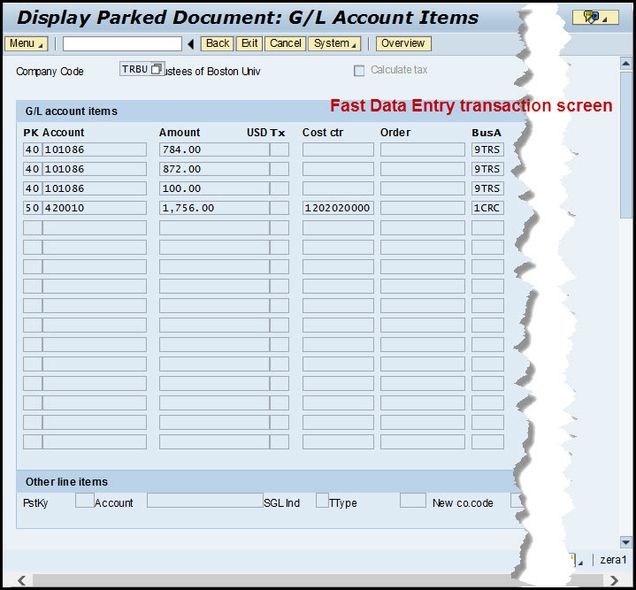Open the System dropdown menu
This screenshot has height=590, width=636.
click(335, 43)
